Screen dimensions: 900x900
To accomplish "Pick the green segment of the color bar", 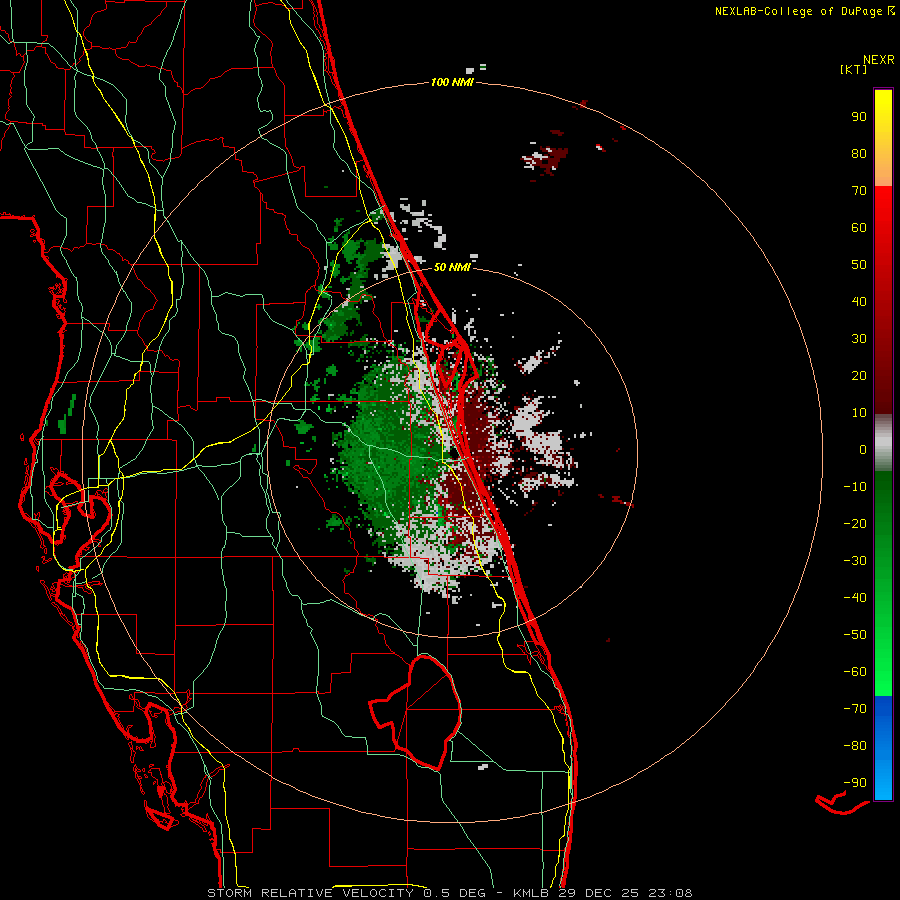I will (x=883, y=584).
